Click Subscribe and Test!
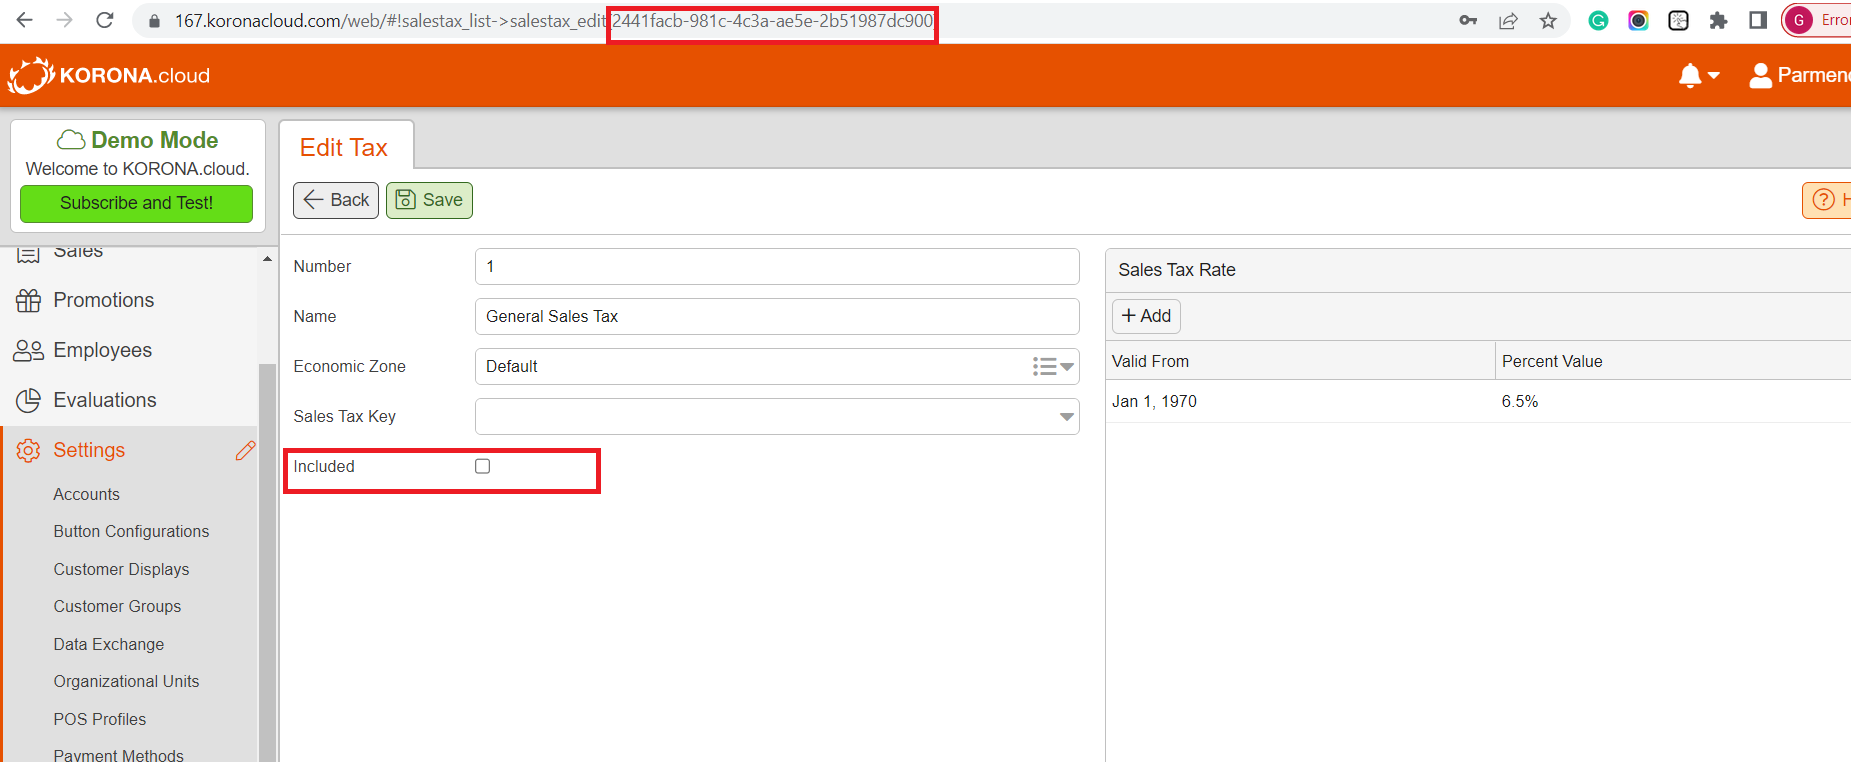Image resolution: width=1851 pixels, height=762 pixels. click(137, 203)
